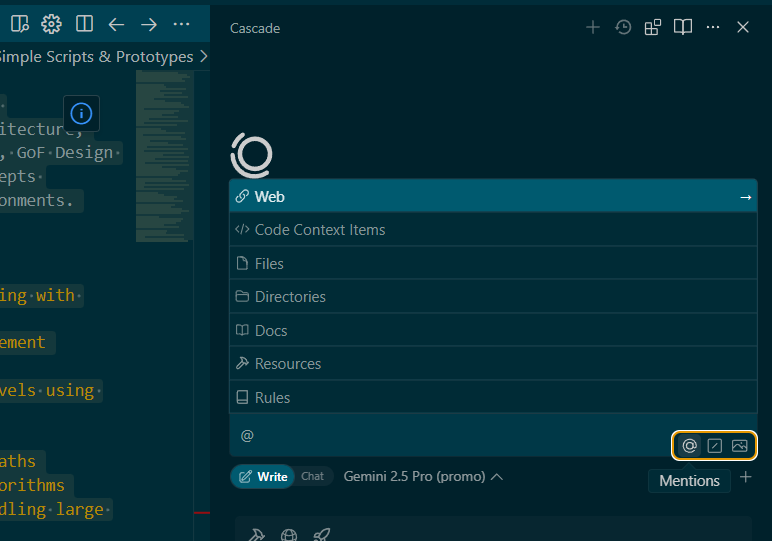Click the slash workflows icon
Image resolution: width=772 pixels, height=541 pixels.
tap(714, 446)
